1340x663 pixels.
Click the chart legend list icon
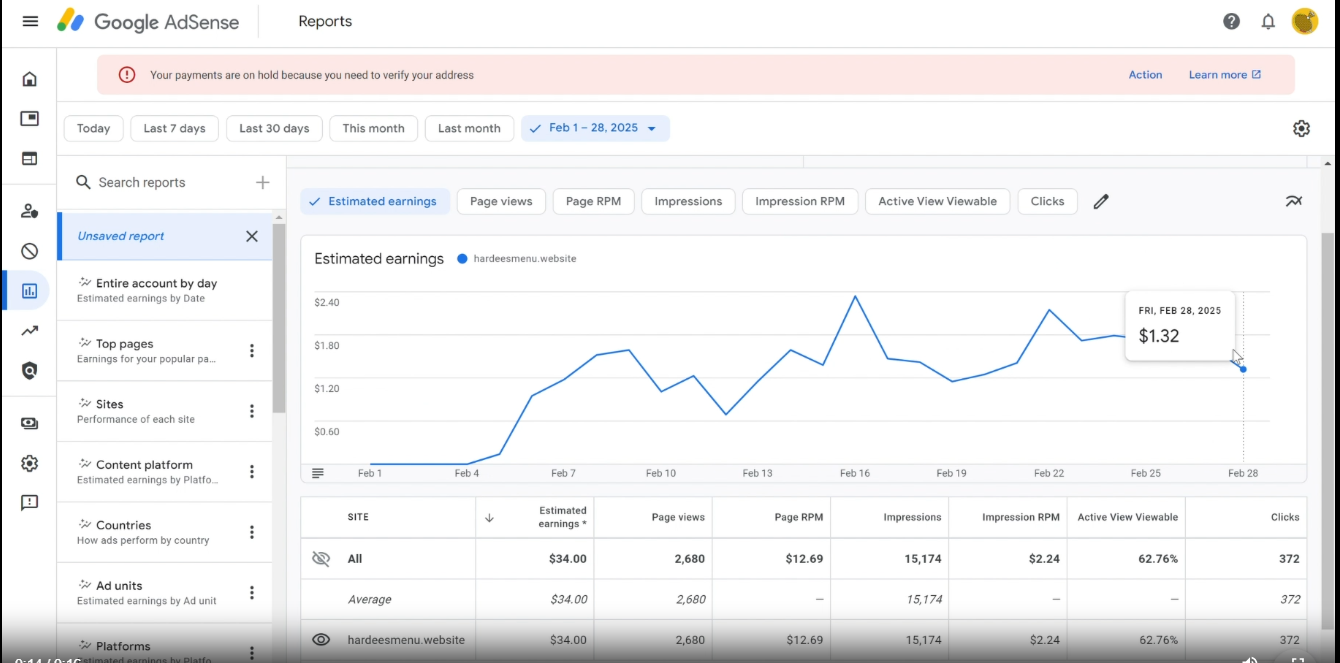318,473
